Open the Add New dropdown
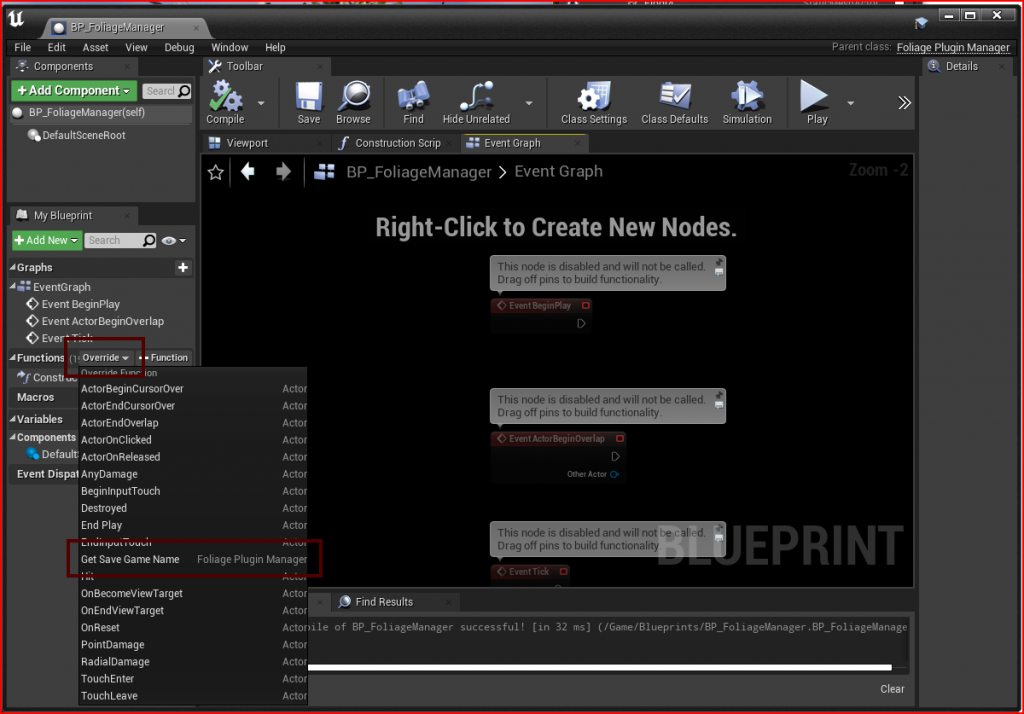 click(47, 240)
